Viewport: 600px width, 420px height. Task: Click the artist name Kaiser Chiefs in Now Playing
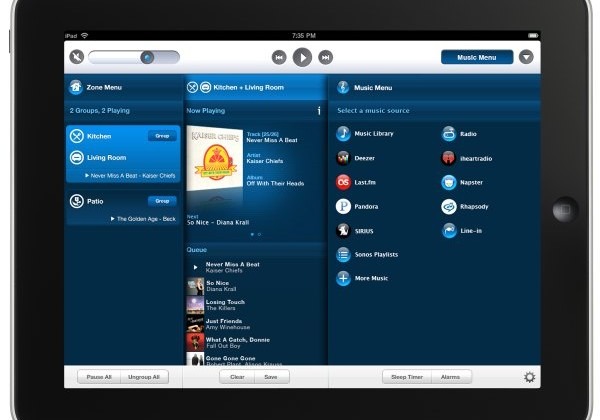265,161
